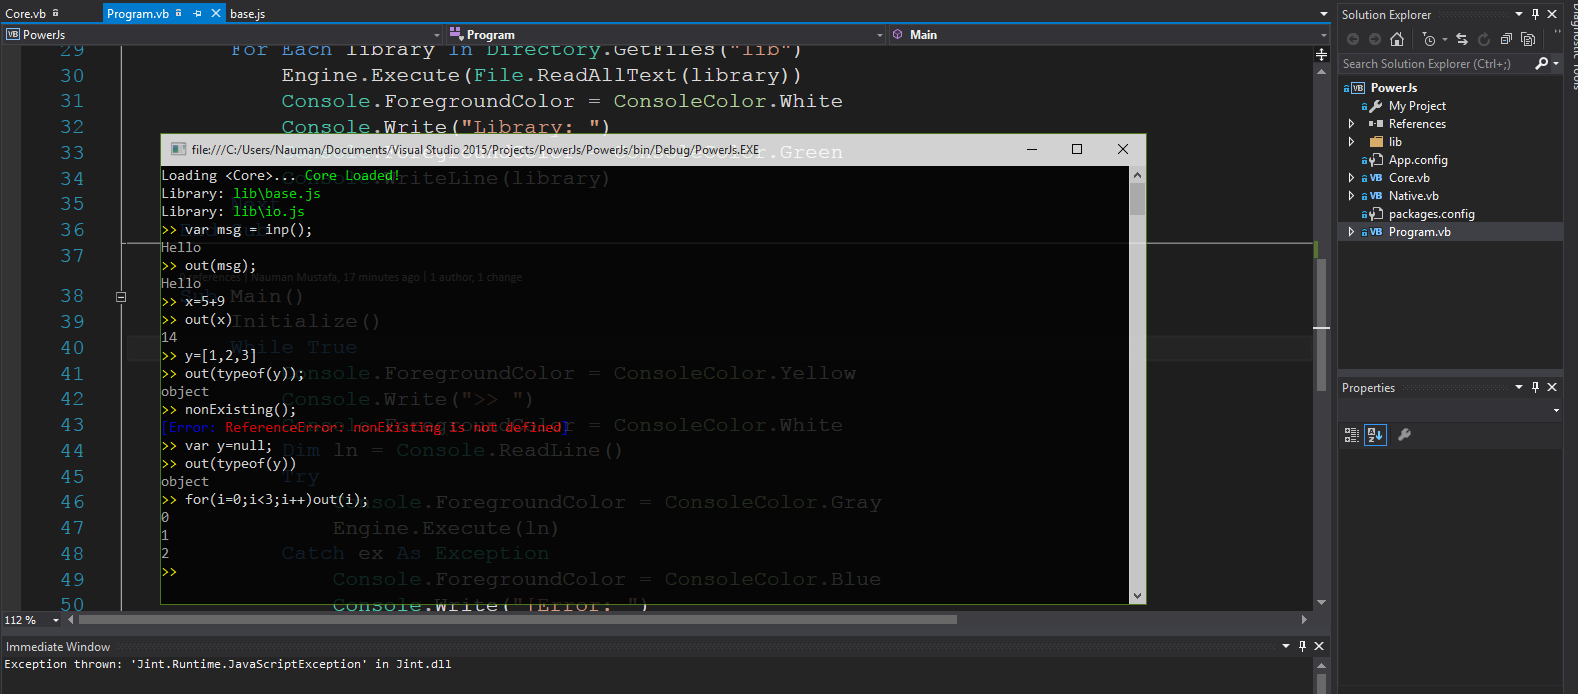This screenshot has height=694, width=1578.
Task: Click pin icon on Program.vb tab
Action: pos(197,13)
